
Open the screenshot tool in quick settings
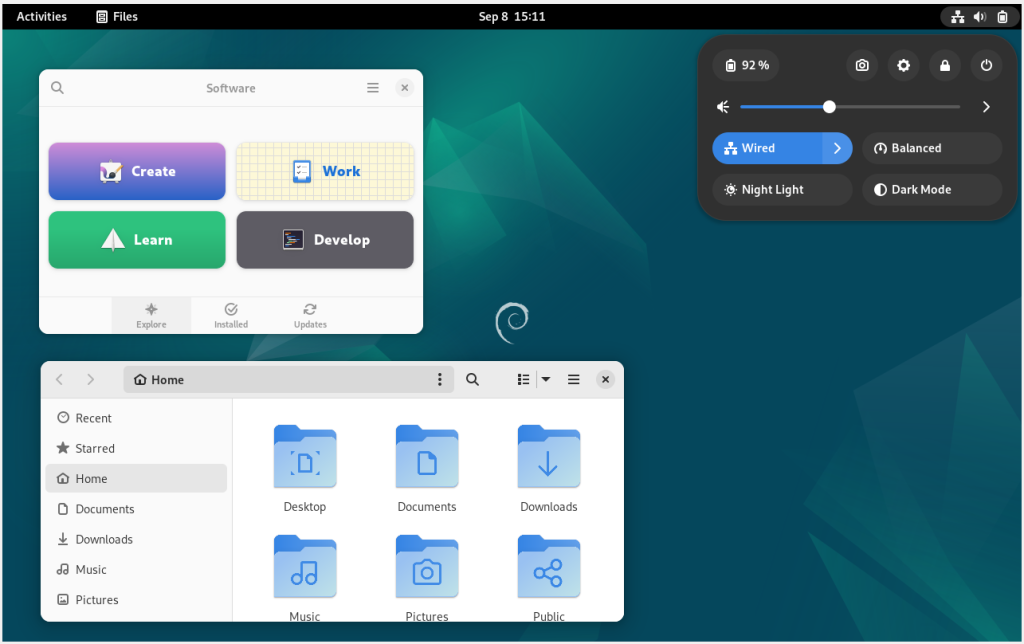[x=861, y=65]
